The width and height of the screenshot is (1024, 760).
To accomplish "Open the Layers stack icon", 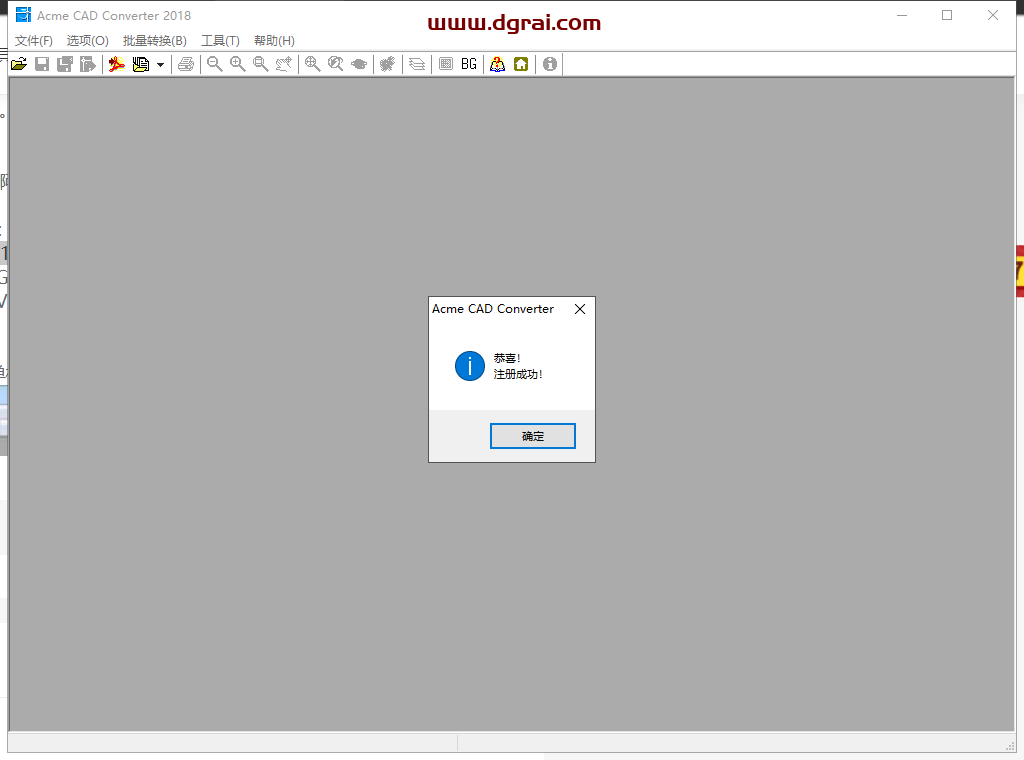I will pos(417,64).
